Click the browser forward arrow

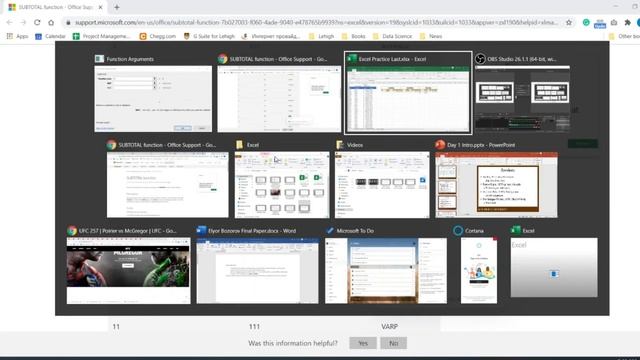[x=23, y=22]
